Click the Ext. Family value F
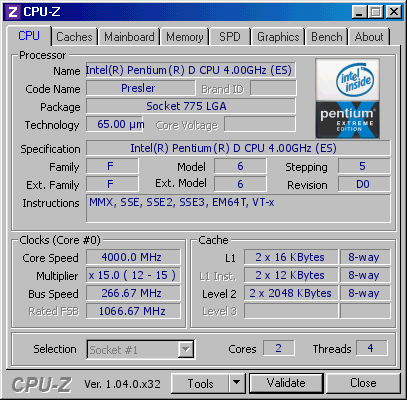The width and height of the screenshot is (407, 400). [112, 184]
